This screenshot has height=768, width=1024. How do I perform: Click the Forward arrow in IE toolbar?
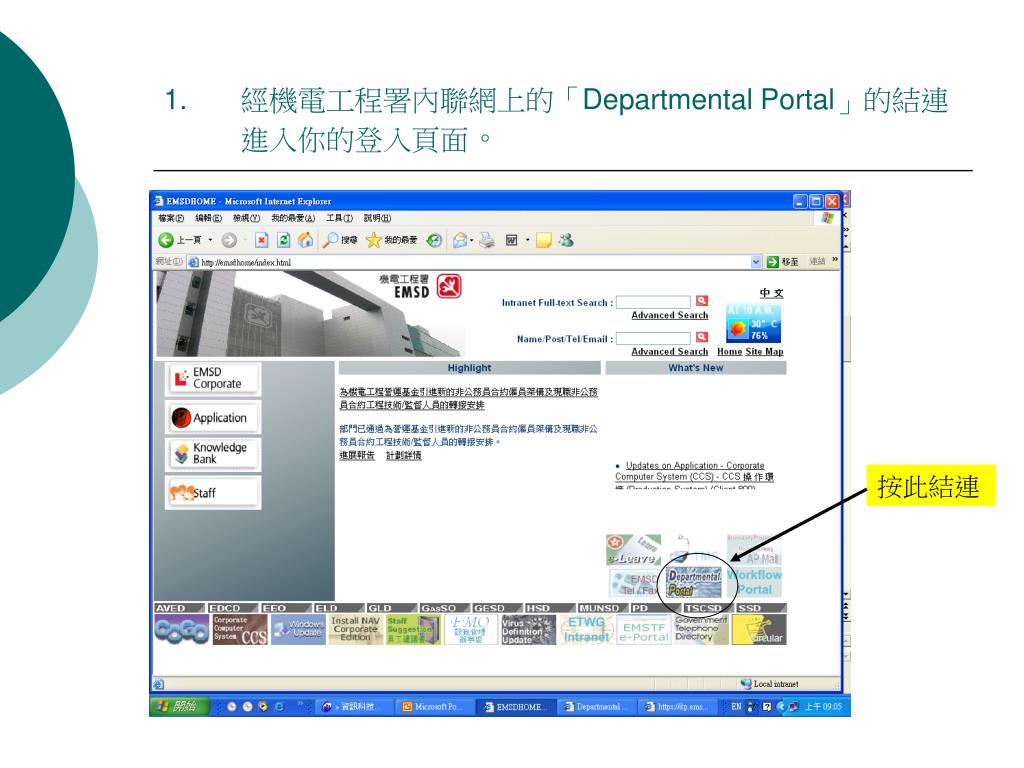point(229,240)
